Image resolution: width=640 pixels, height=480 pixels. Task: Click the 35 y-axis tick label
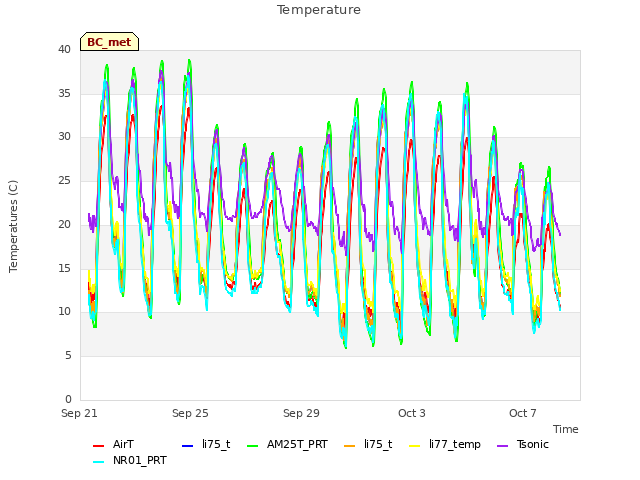click(x=64, y=93)
